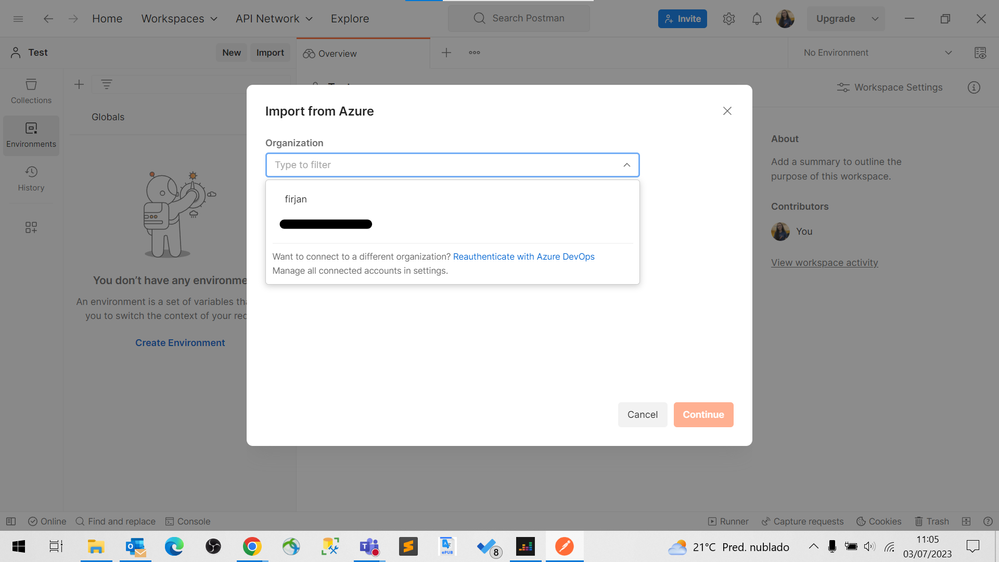Click the New button
This screenshot has width=999, height=562.
click(x=231, y=52)
